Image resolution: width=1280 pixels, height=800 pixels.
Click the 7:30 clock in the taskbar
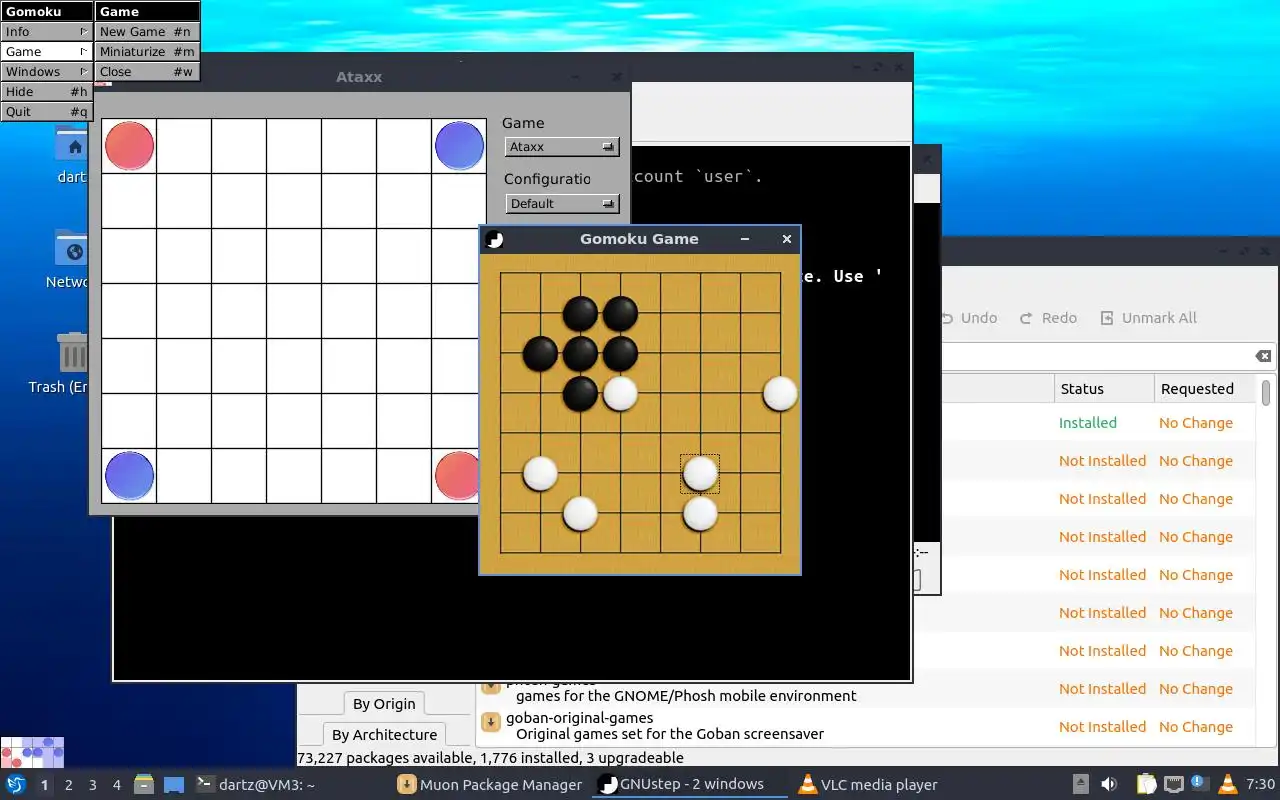(x=1261, y=784)
